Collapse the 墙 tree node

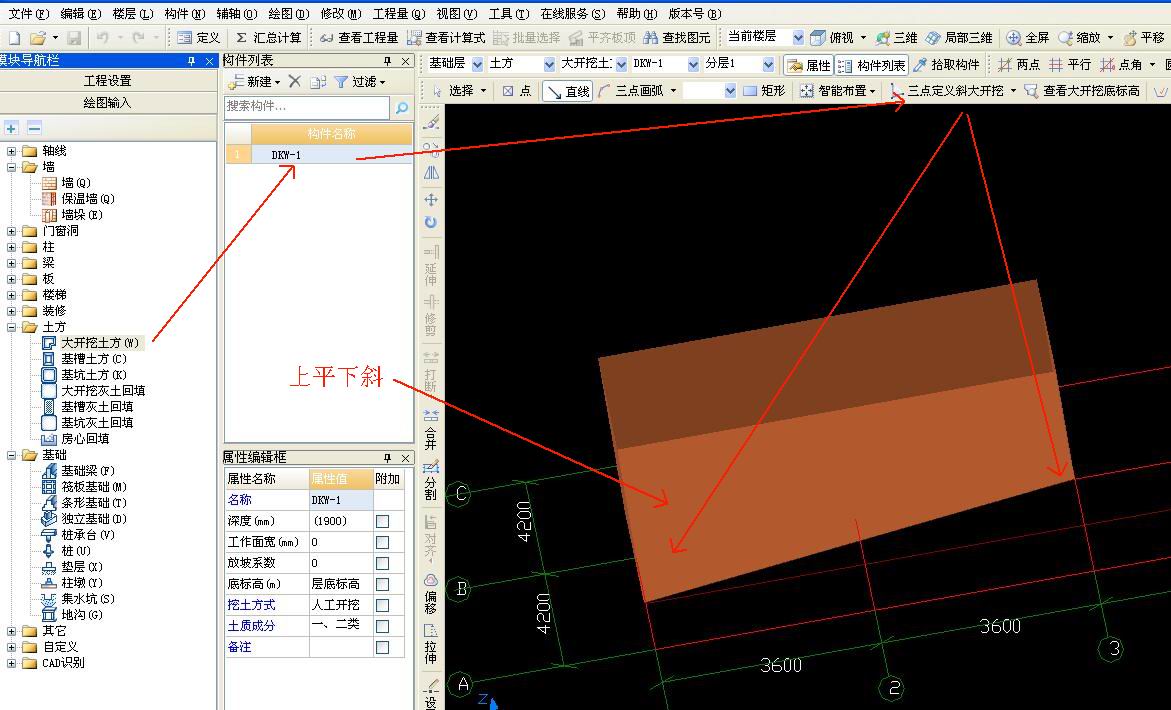pos(11,167)
